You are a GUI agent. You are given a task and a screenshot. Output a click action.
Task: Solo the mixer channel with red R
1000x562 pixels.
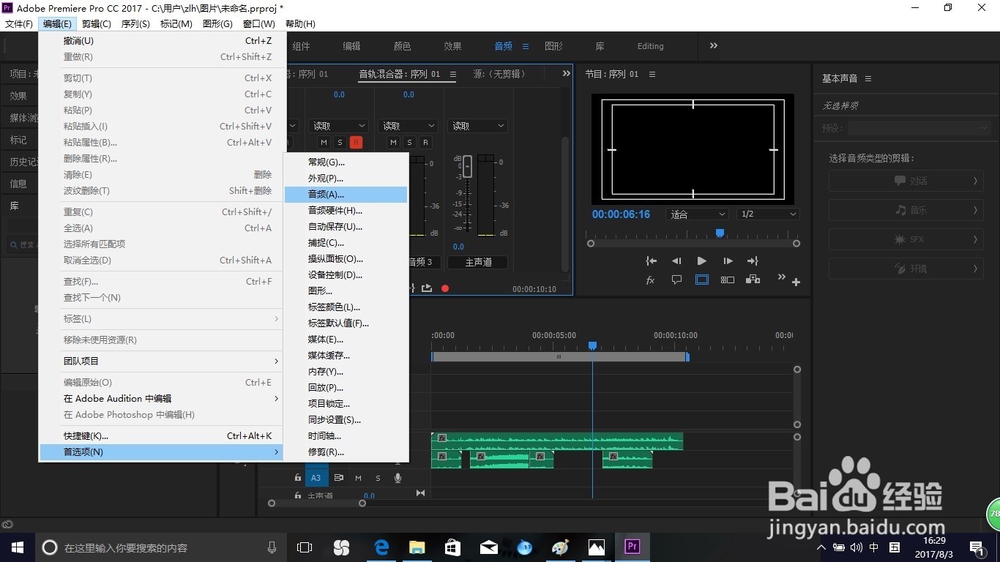tap(340, 142)
